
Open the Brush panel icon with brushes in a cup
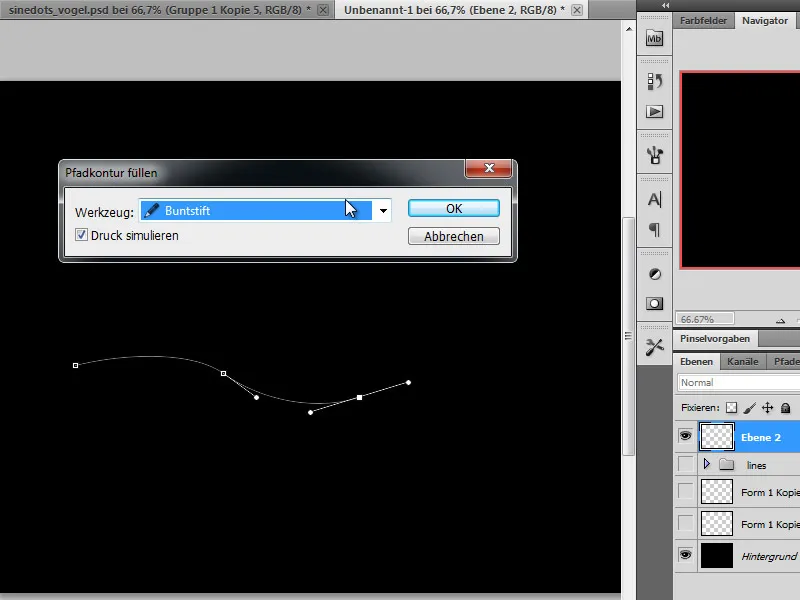coord(654,155)
